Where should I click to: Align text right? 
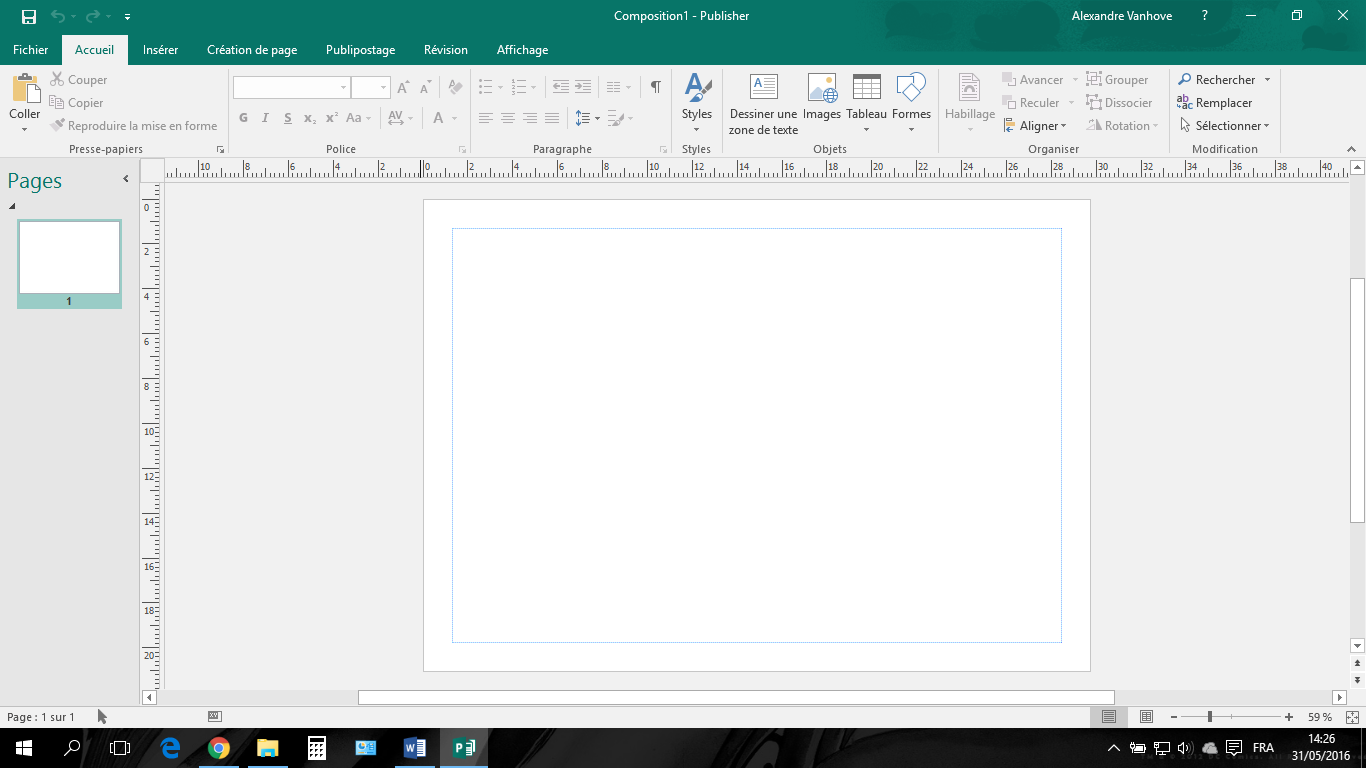(x=530, y=118)
